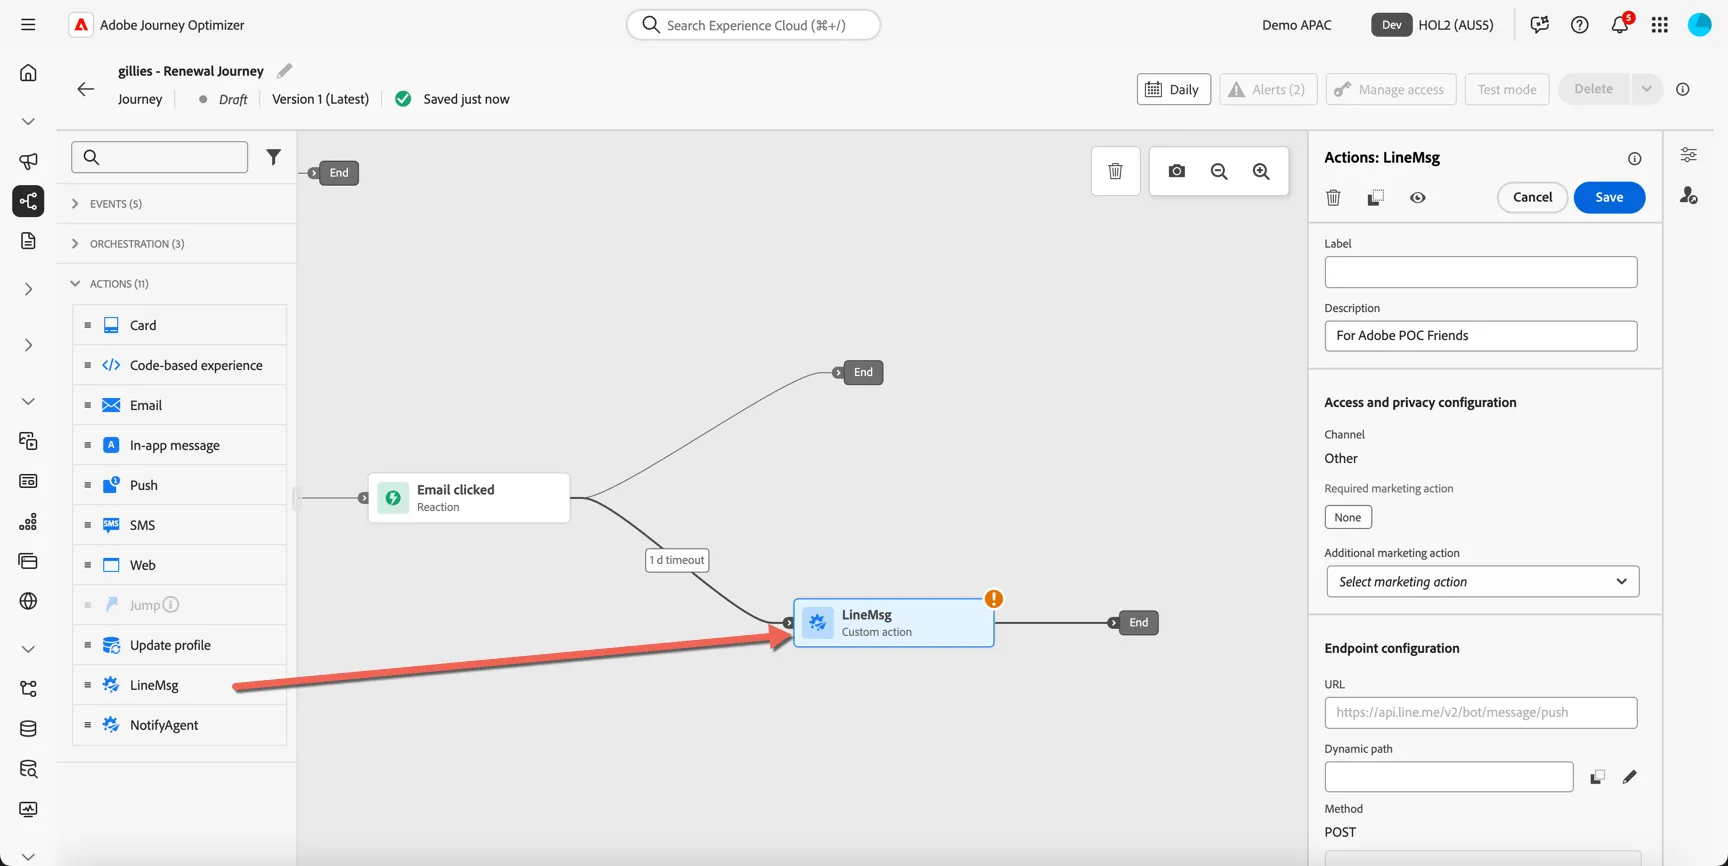Select the Card action in palette
The height and width of the screenshot is (866, 1728).
(x=180, y=325)
